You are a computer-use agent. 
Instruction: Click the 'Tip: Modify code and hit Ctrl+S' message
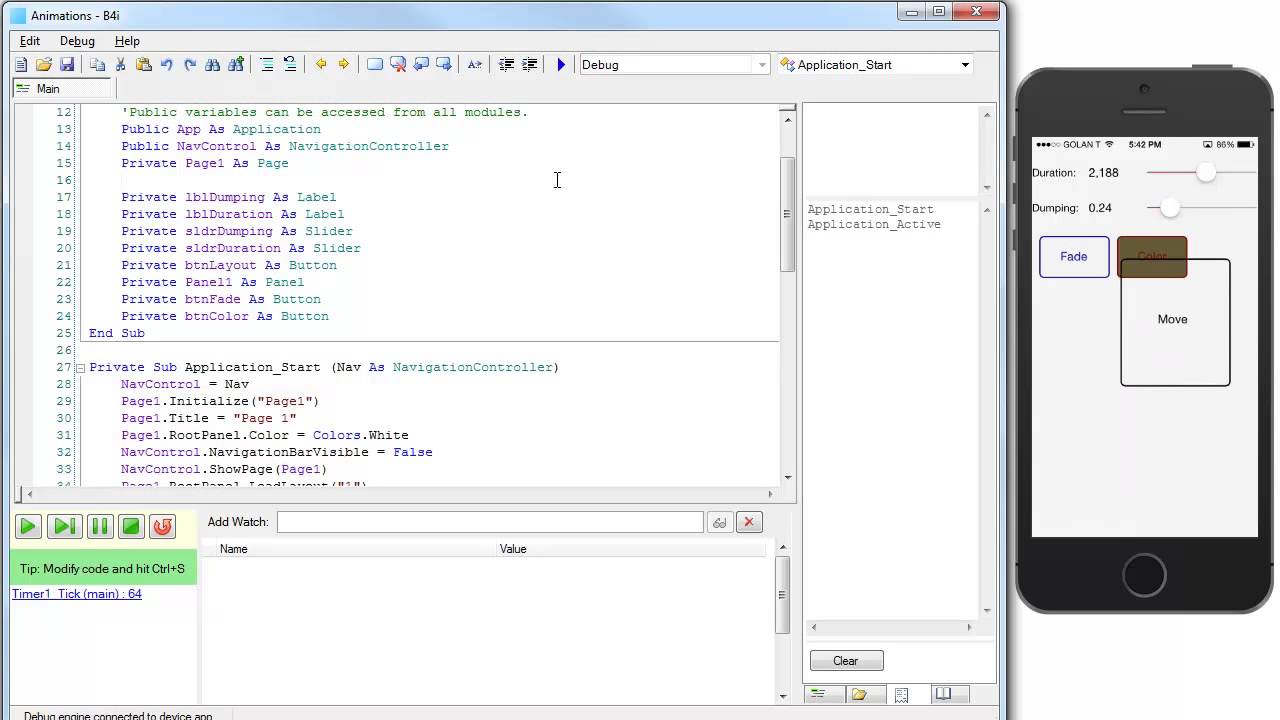[x=102, y=569]
